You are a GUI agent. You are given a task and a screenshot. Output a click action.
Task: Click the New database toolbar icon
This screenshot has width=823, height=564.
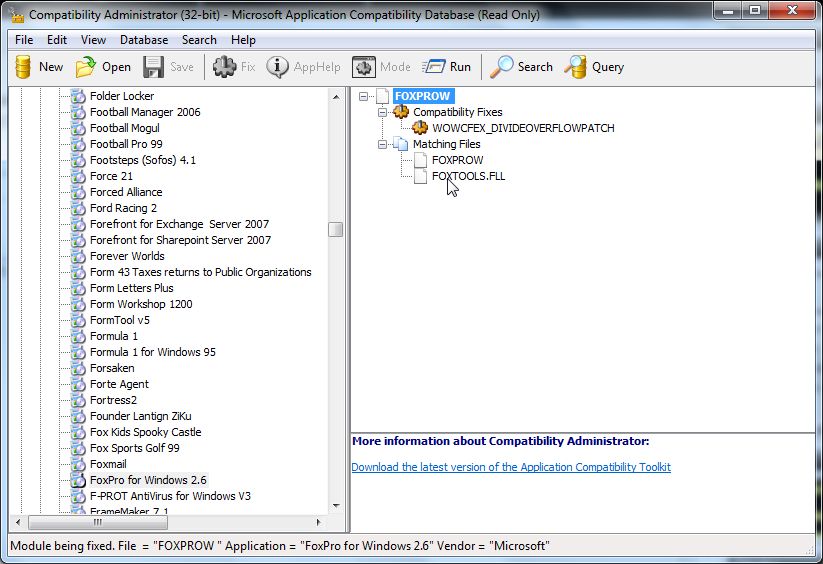point(23,67)
